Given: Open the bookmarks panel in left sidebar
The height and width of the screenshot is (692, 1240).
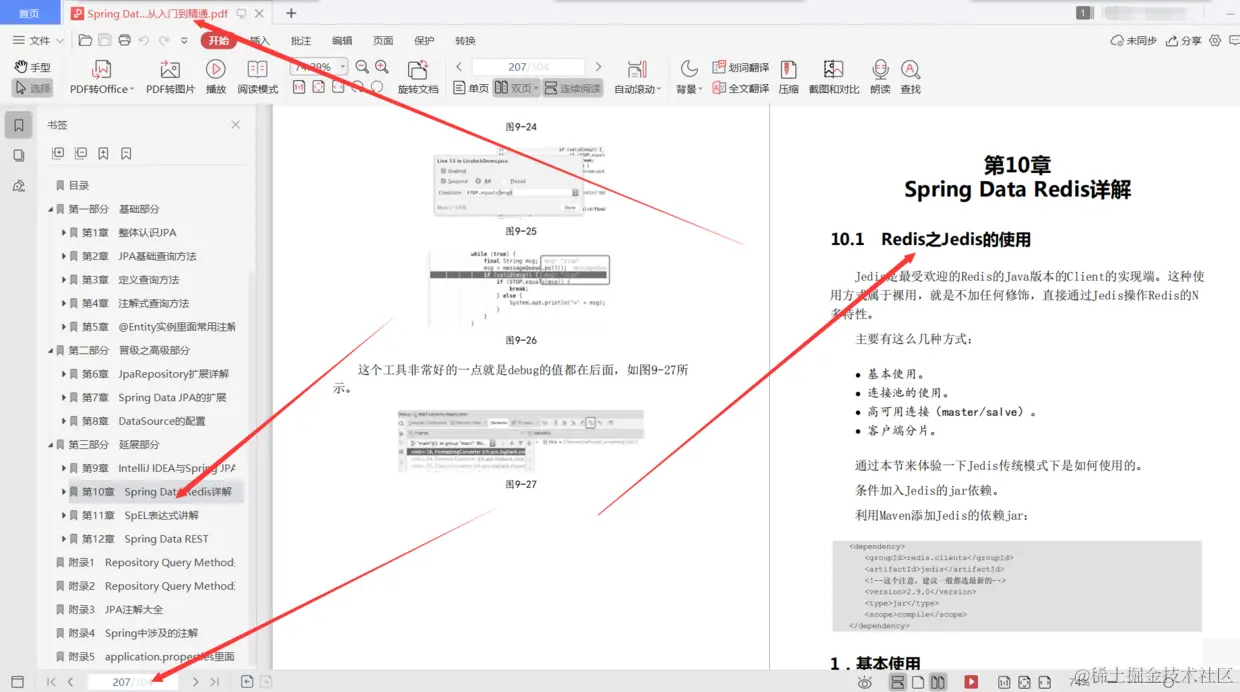Looking at the screenshot, I should 18,125.
